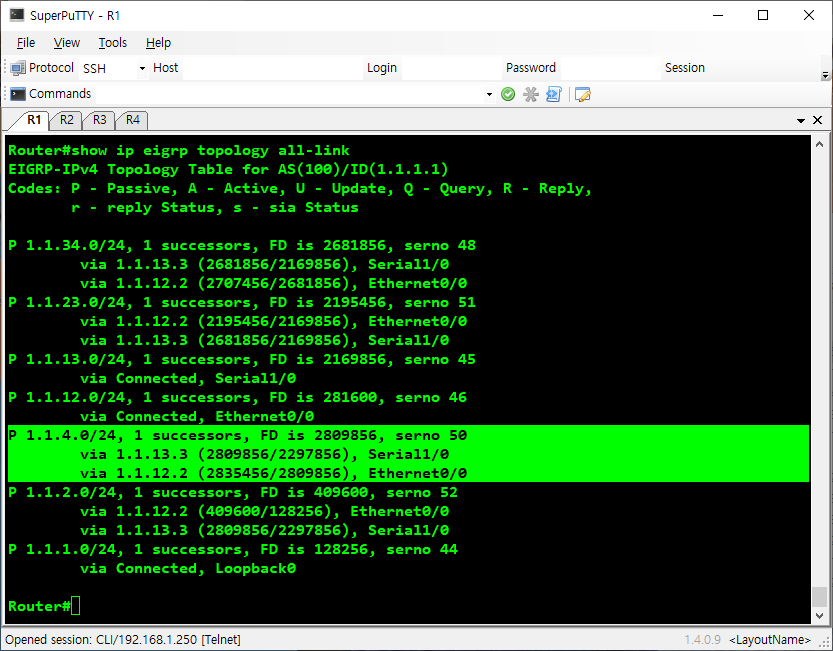Screen dimensions: 833x651
Task: Open the Tools menu
Action: 113,43
